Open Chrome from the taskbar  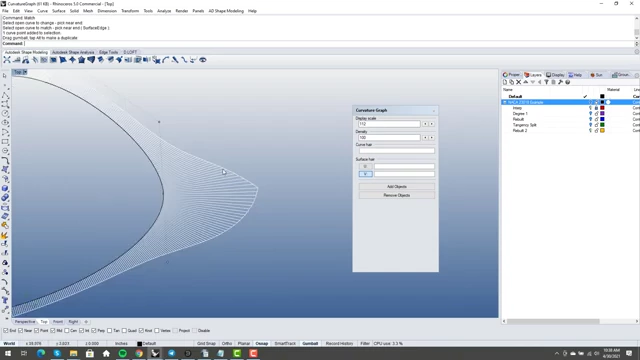pyautogui.click(x=139, y=353)
